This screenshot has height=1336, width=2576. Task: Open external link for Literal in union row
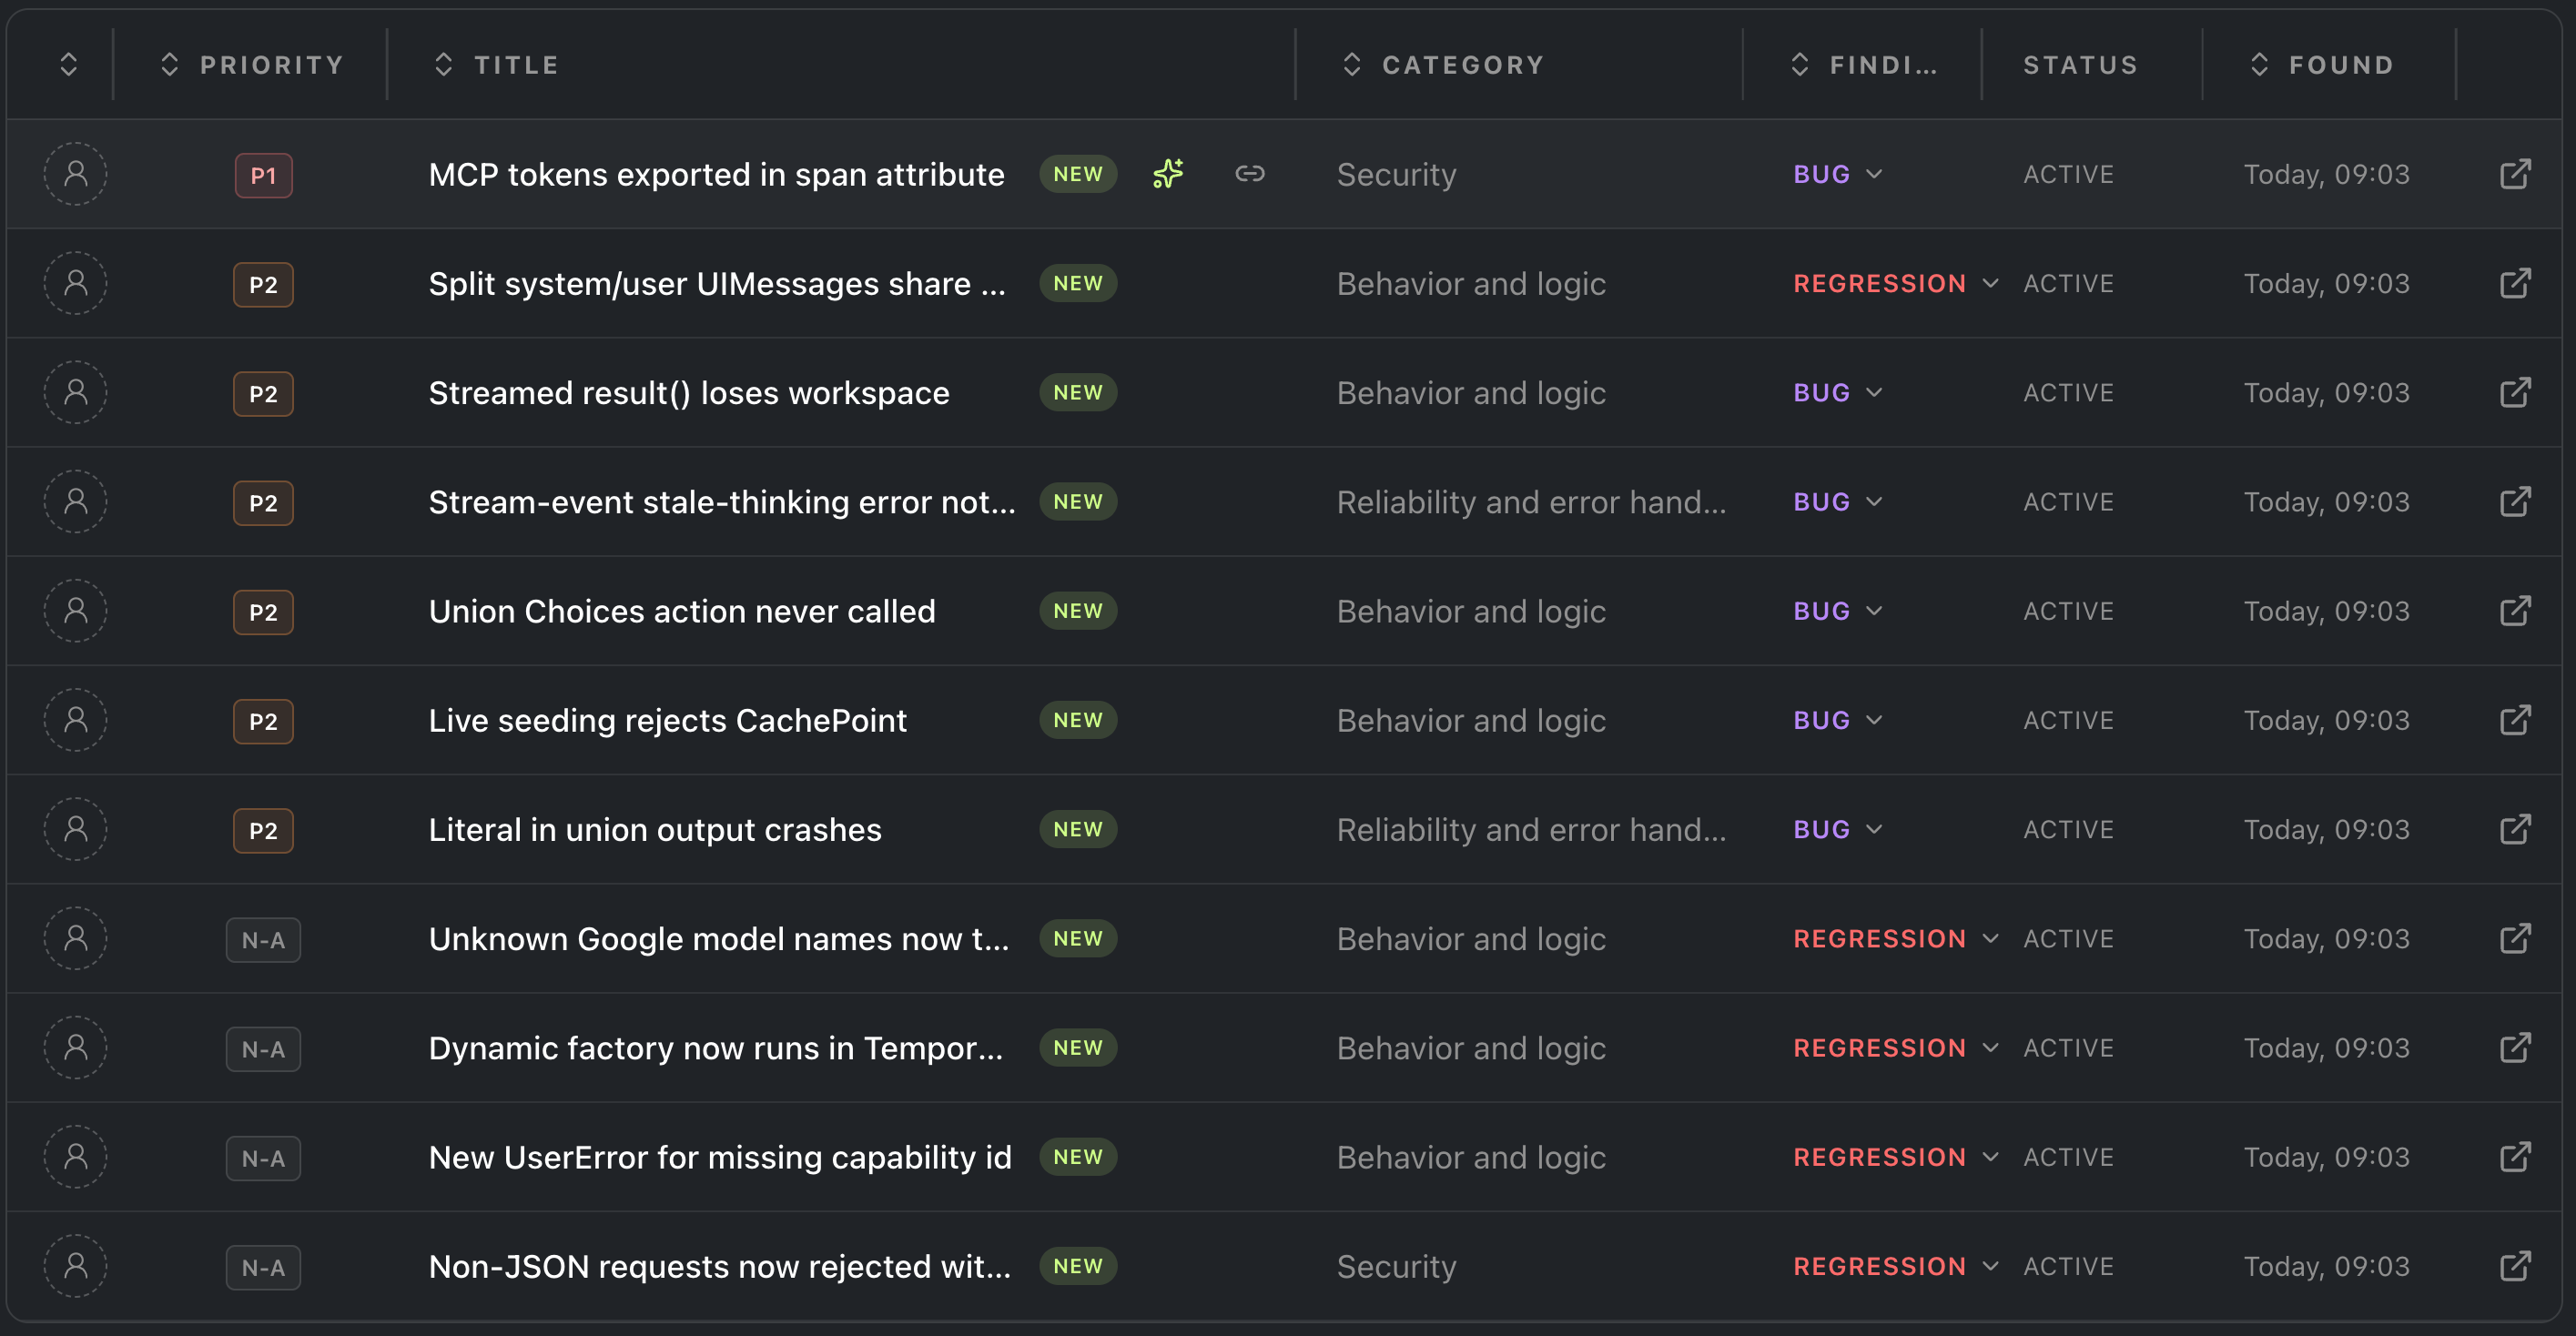[2515, 829]
